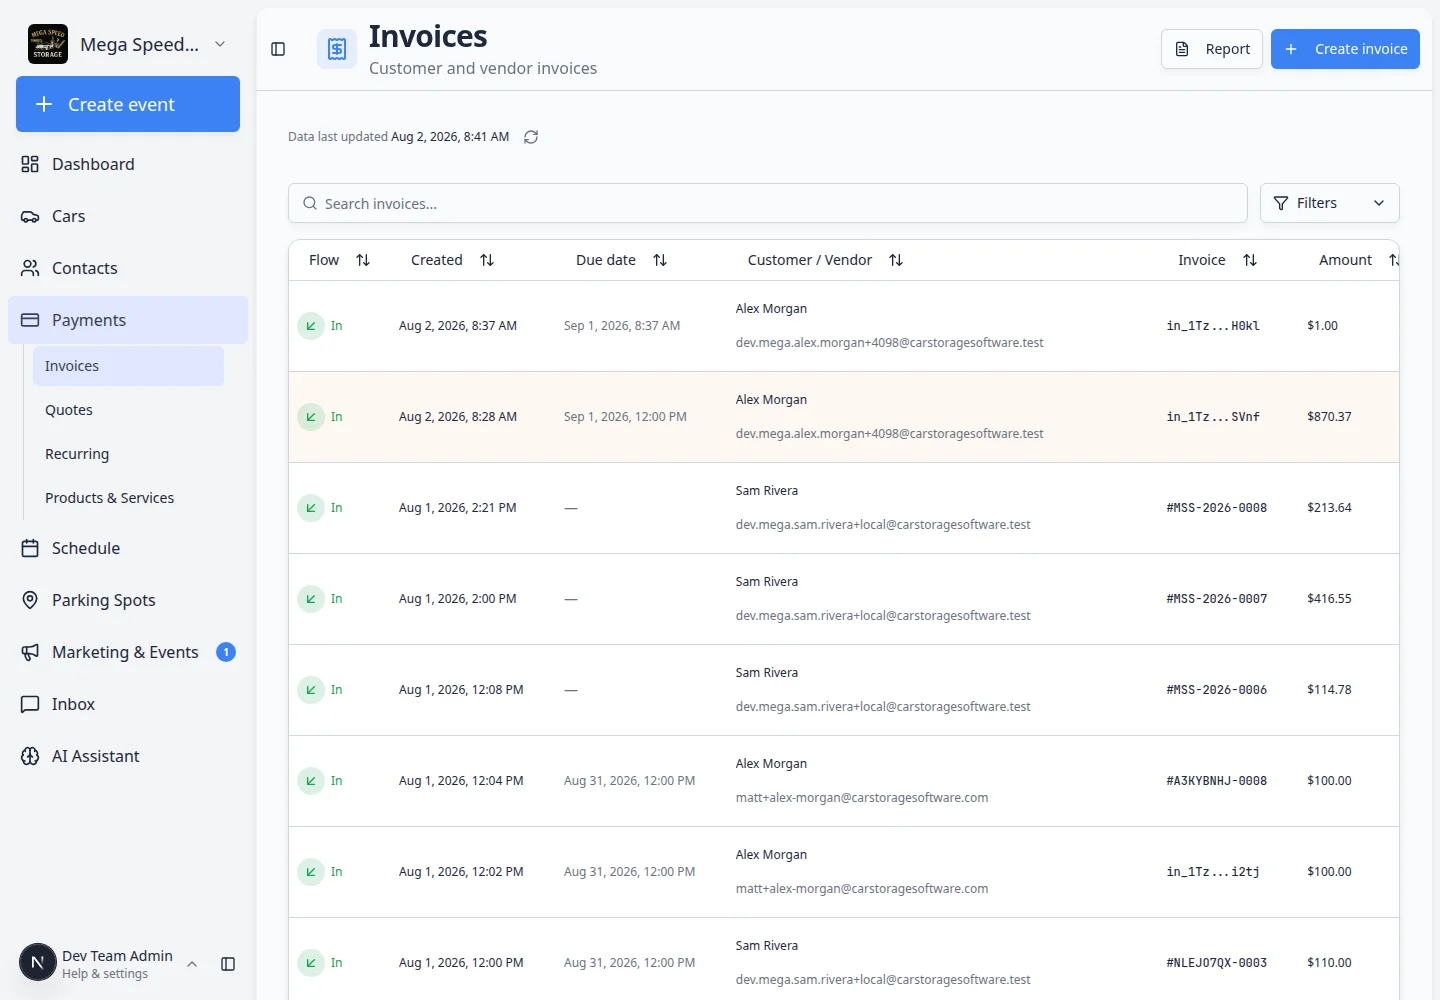Open invoice #A3KYBNHJ-0008
This screenshot has height=1000, width=1440.
click(1217, 781)
